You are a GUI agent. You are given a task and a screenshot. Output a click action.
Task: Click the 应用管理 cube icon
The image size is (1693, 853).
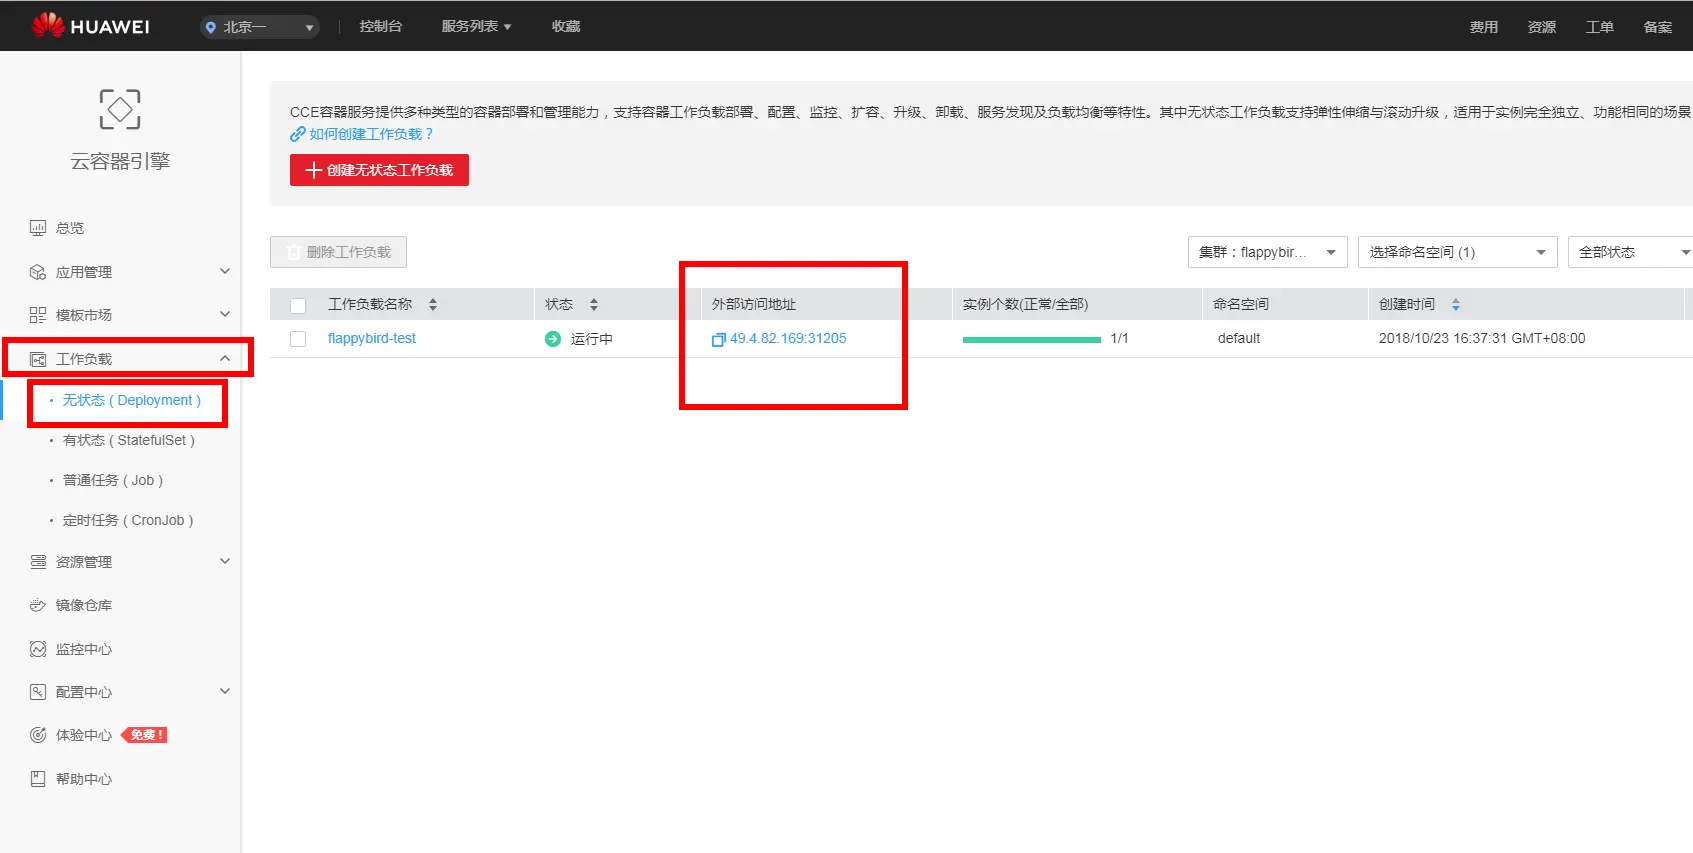click(x=38, y=272)
